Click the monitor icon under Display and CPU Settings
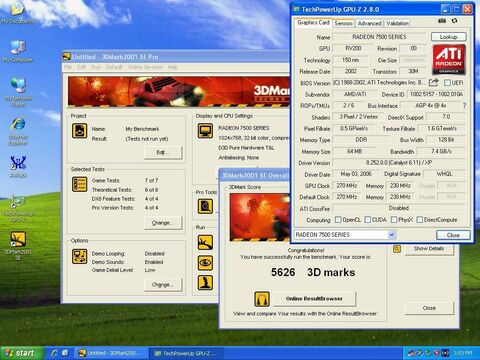Viewport: 480px width, 360px height. pos(205,131)
